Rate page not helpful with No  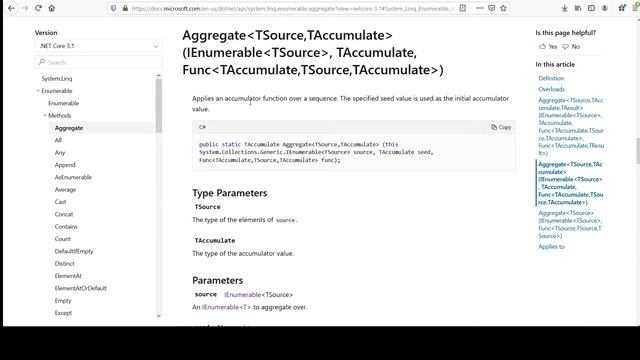coord(571,47)
